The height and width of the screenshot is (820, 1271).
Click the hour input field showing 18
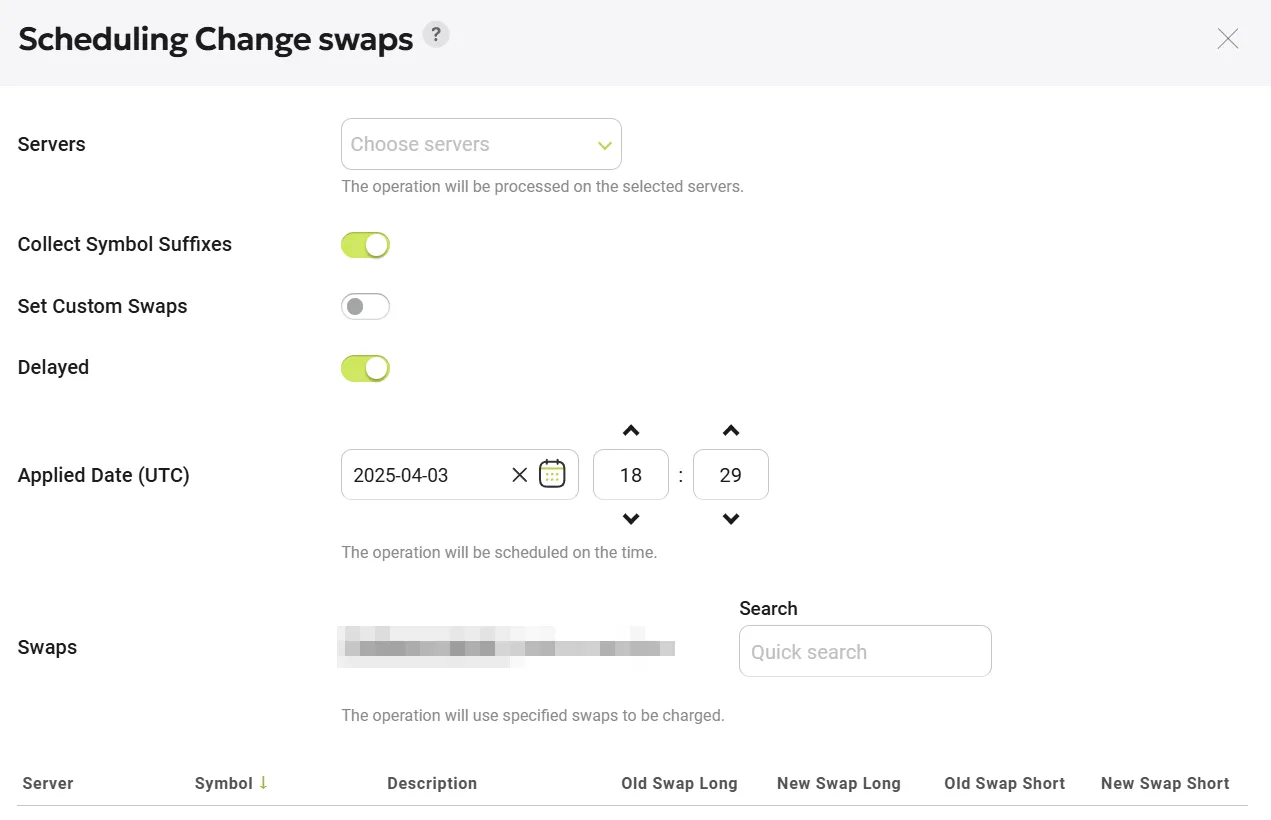(x=630, y=475)
